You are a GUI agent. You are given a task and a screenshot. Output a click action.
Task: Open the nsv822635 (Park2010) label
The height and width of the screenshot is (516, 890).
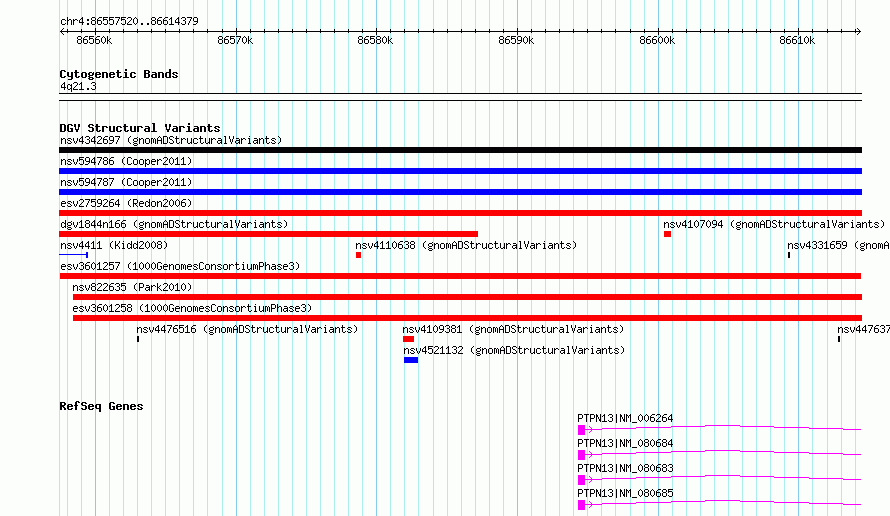point(132,287)
